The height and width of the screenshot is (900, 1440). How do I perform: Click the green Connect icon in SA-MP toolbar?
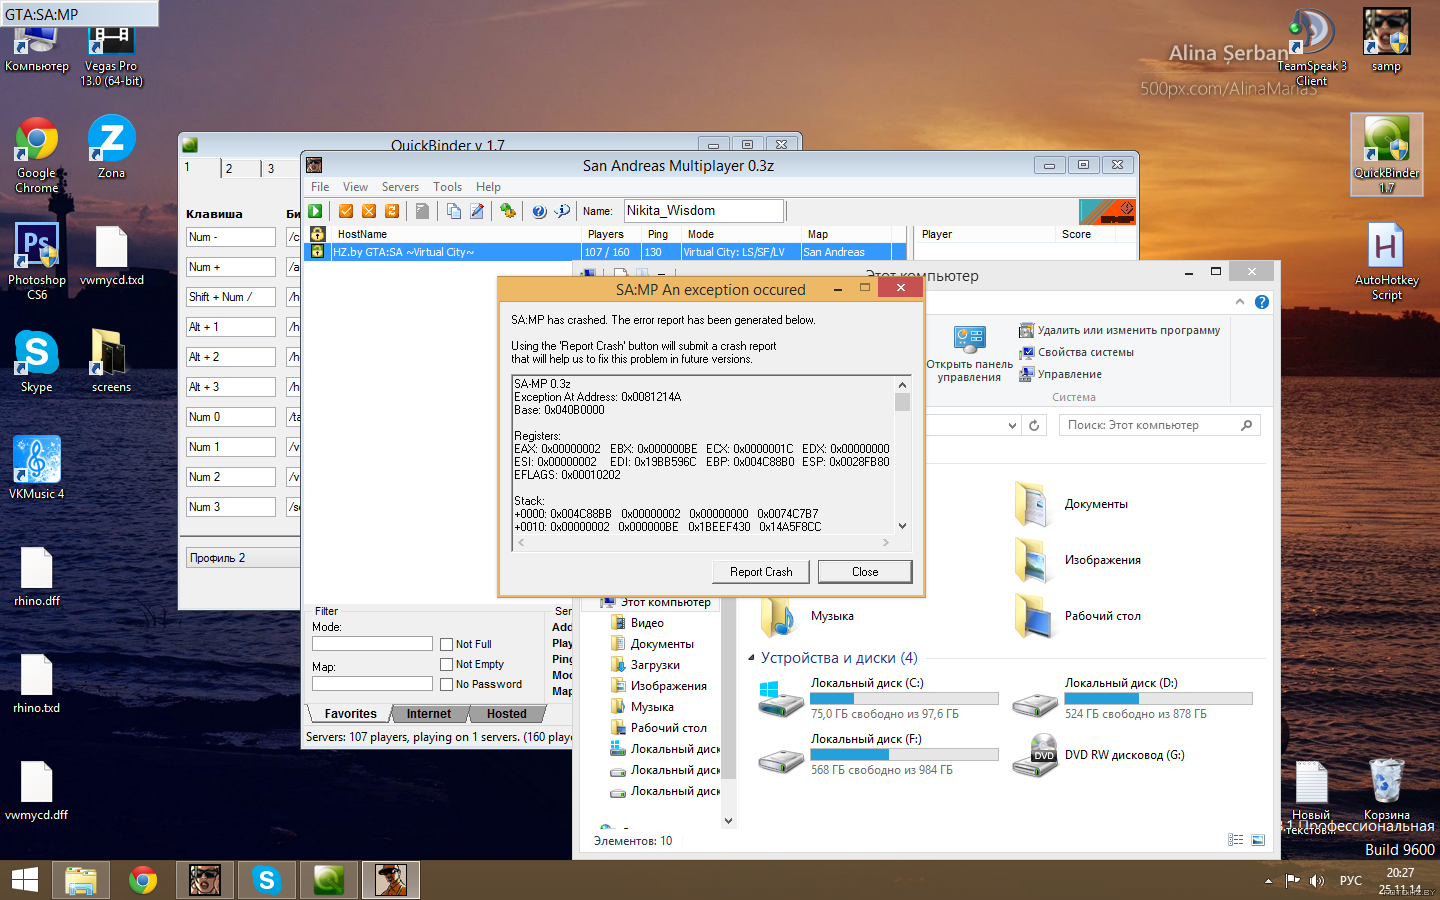pyautogui.click(x=315, y=211)
